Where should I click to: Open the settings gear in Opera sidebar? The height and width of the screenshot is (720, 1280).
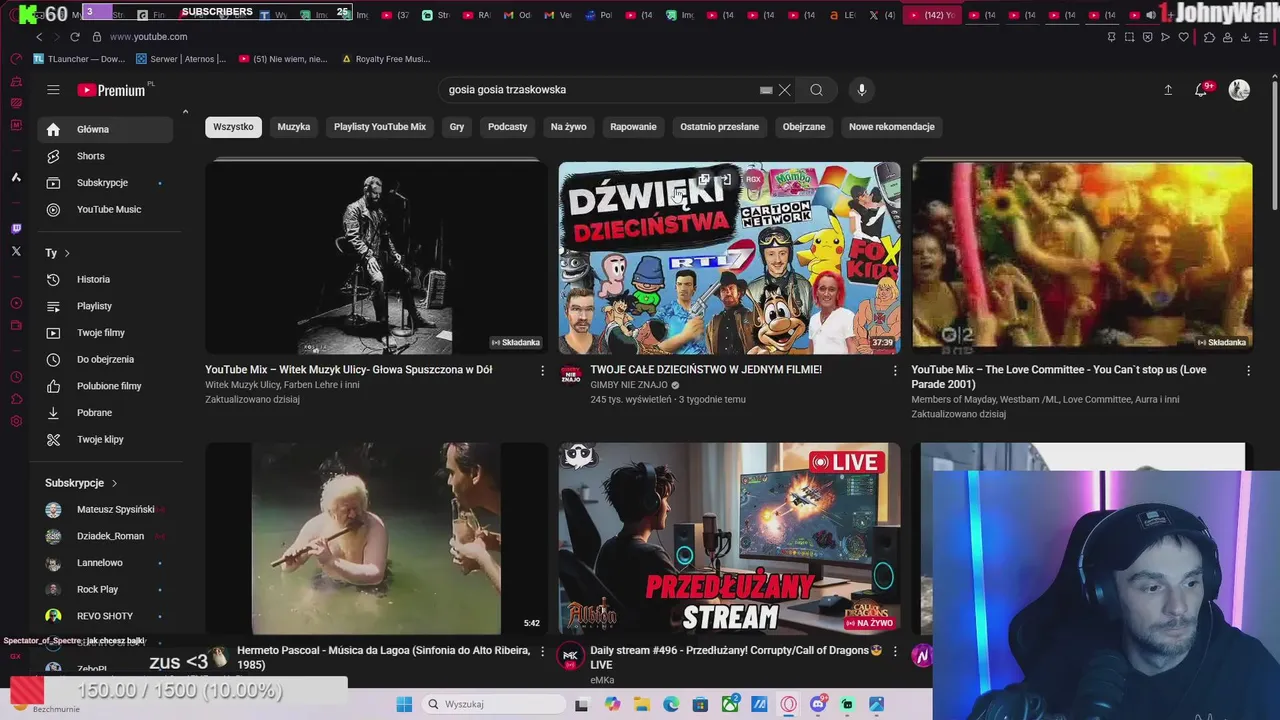[x=16, y=421]
